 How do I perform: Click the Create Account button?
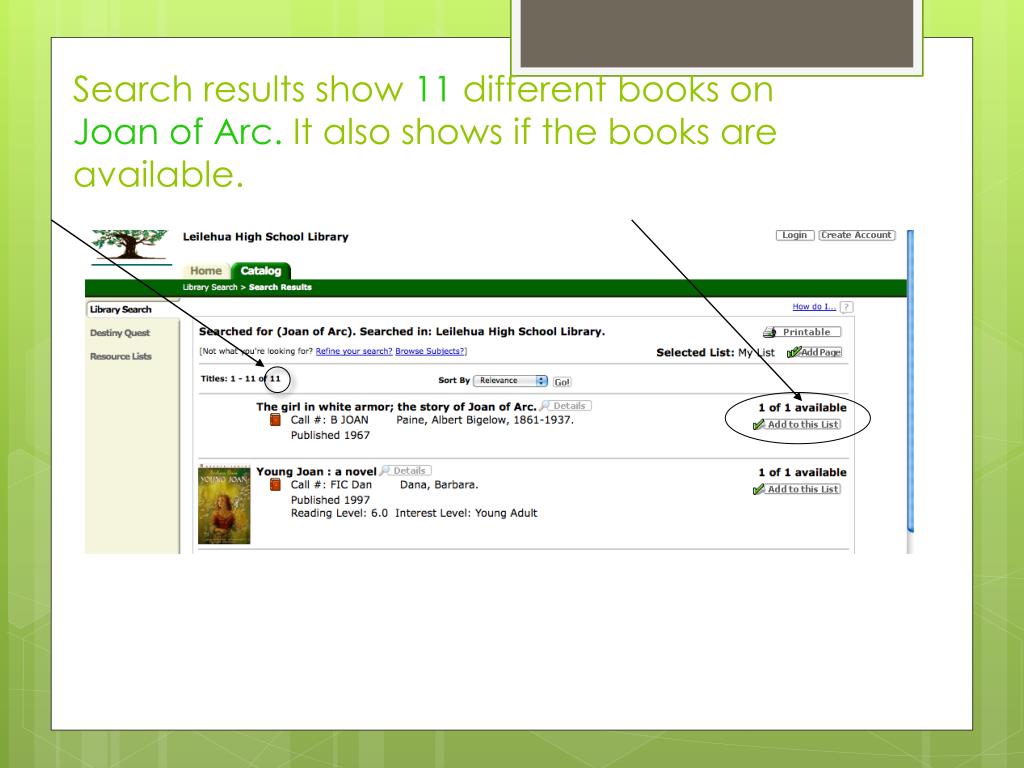[x=857, y=235]
